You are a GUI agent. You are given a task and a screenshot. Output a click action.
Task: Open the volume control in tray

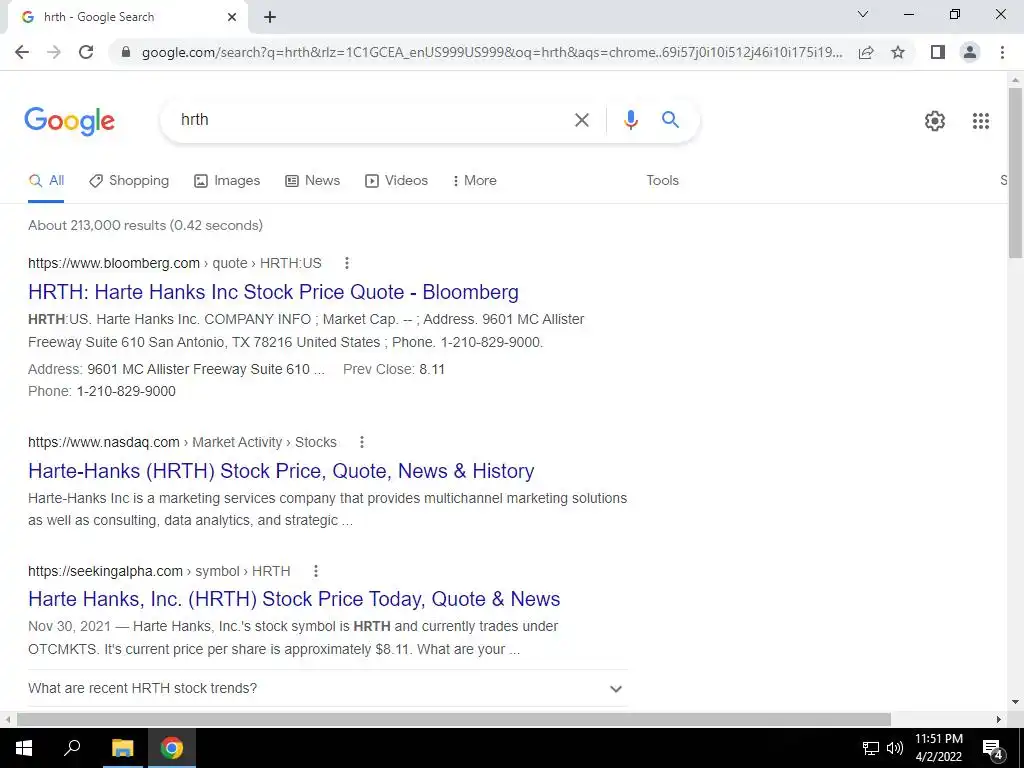895,748
